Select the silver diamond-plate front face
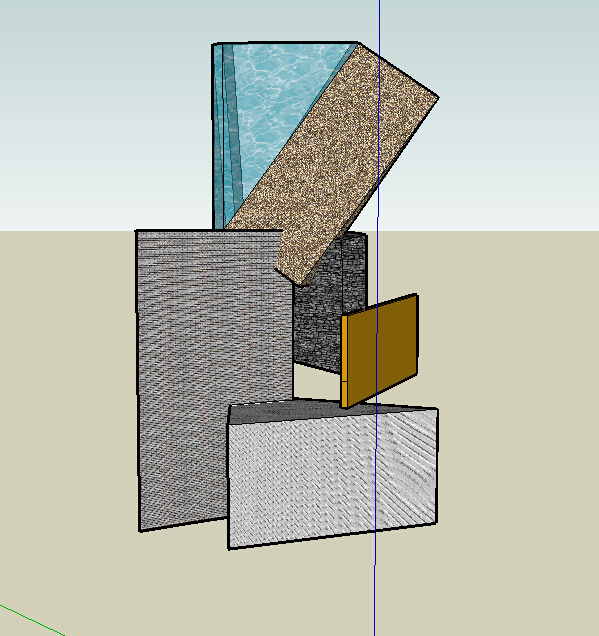The image size is (599, 636). pyautogui.click(x=333, y=479)
